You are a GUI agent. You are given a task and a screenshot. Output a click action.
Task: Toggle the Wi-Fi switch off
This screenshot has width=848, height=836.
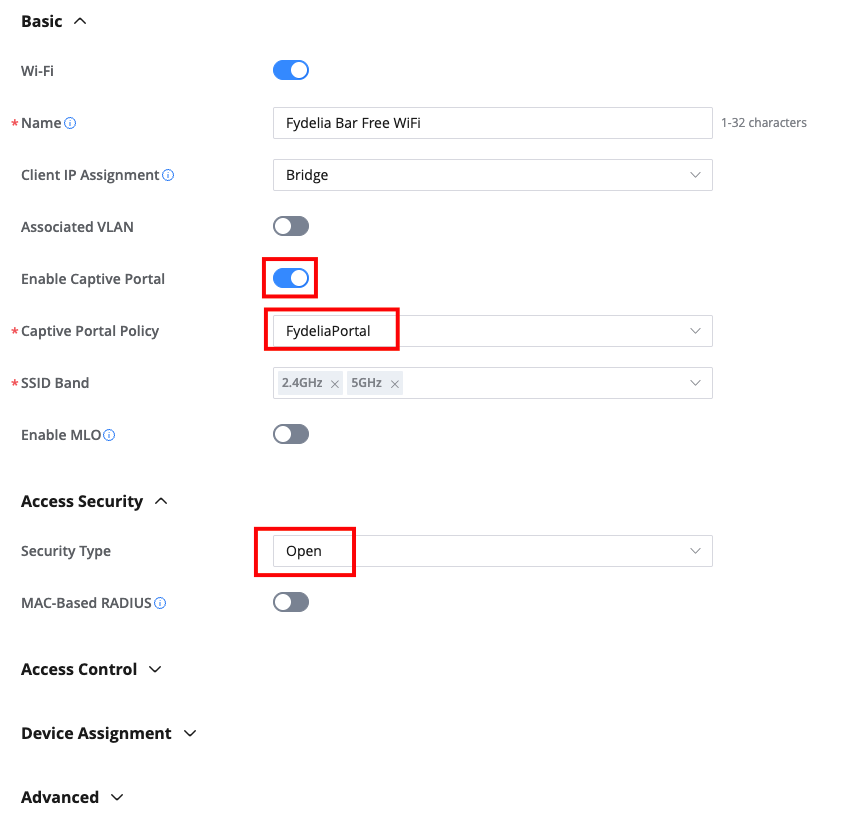(291, 70)
